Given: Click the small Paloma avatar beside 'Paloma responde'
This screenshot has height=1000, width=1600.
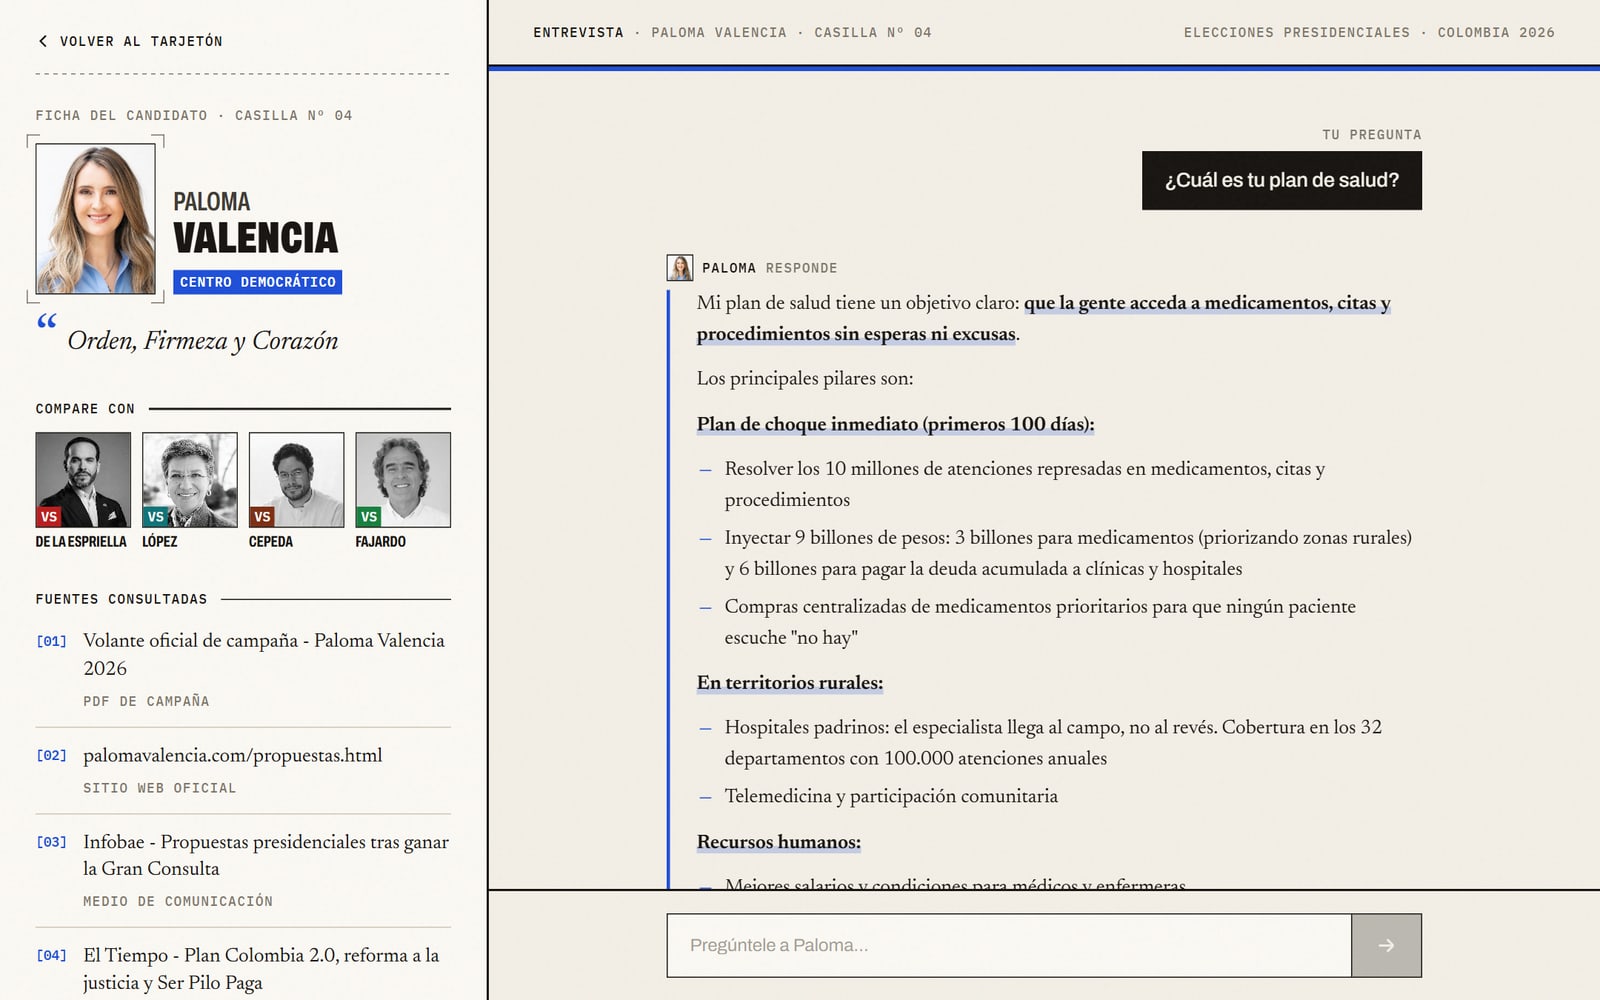Looking at the screenshot, I should click(680, 268).
